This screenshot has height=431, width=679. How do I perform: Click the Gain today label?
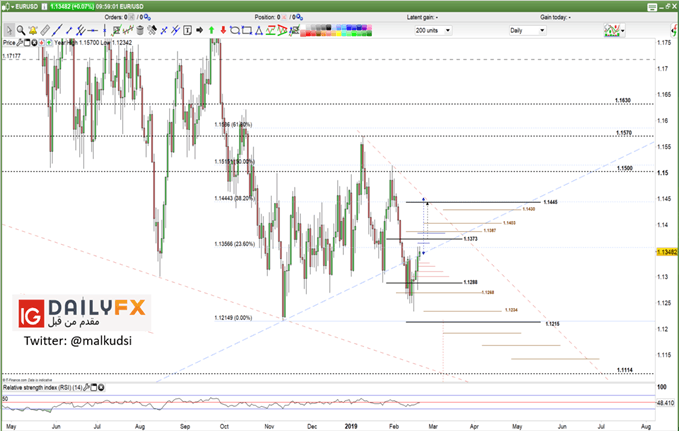pos(555,17)
